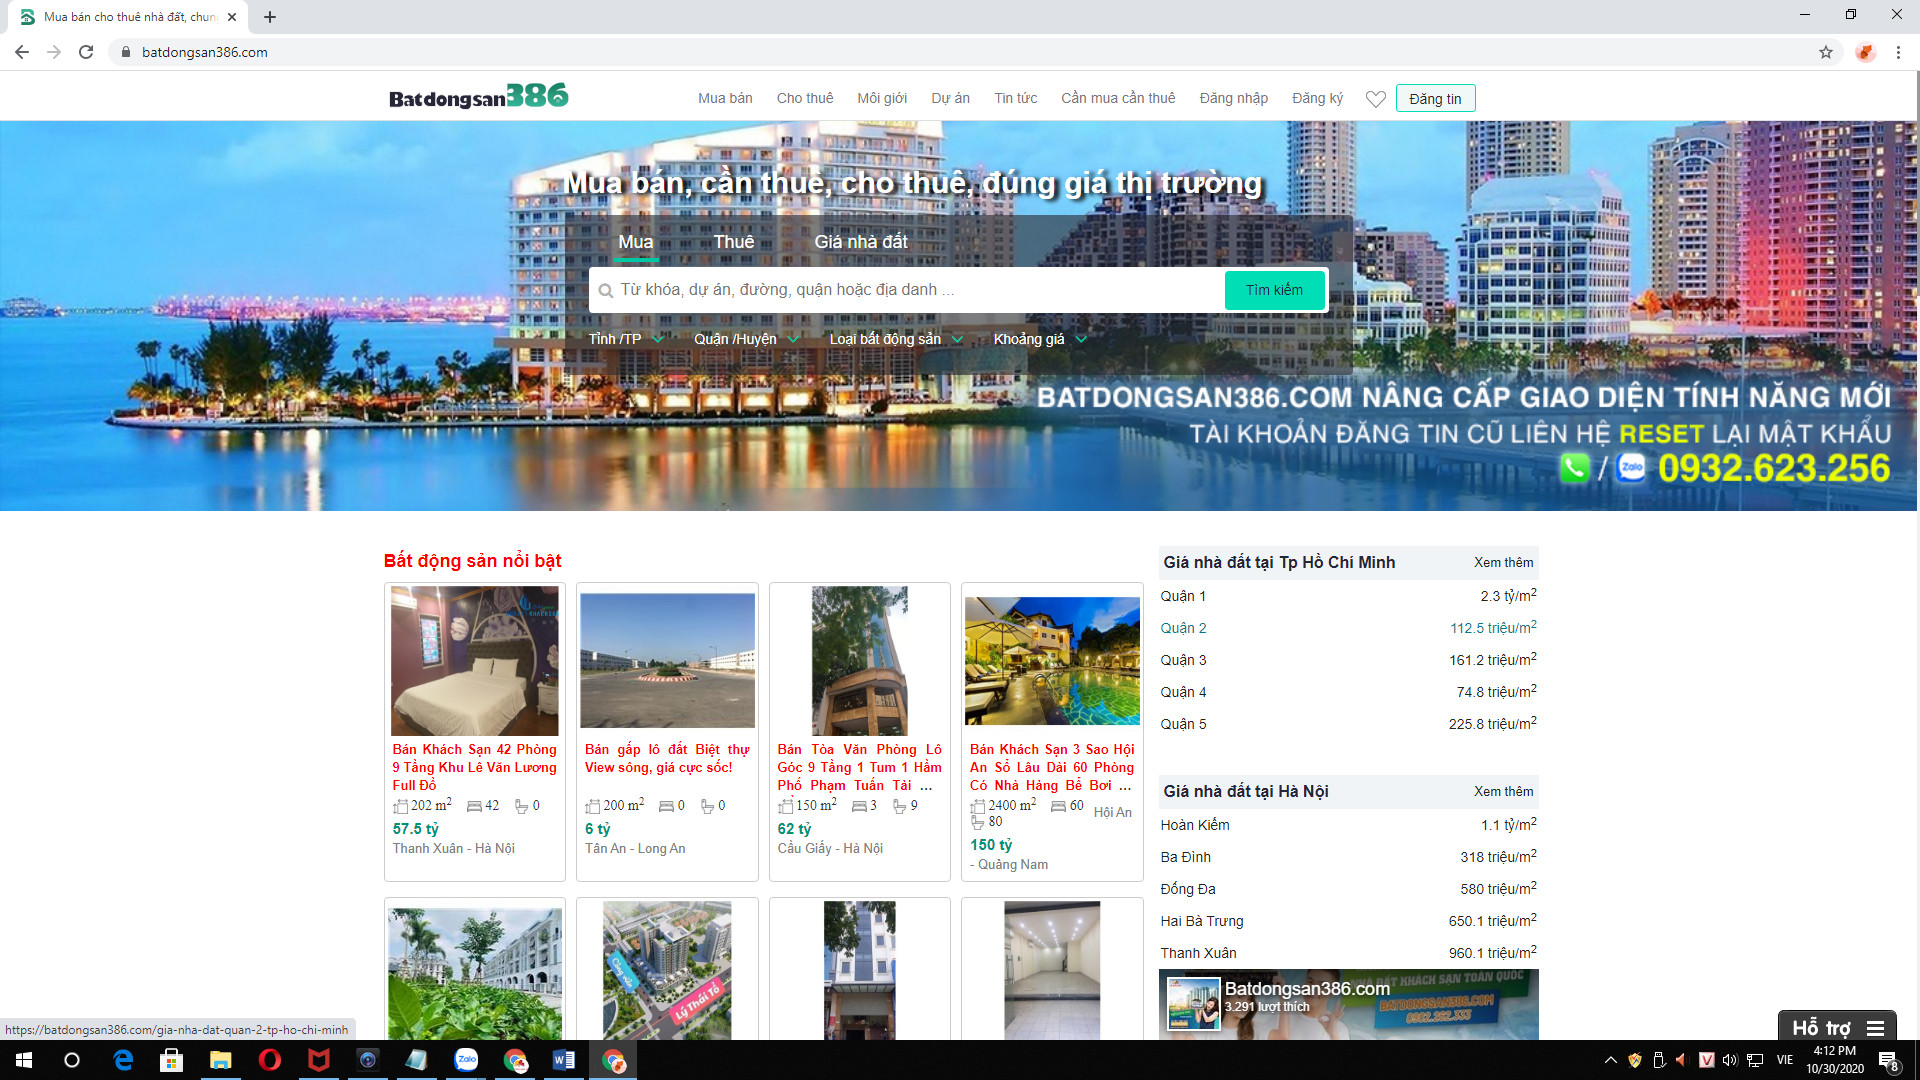
Task: Click the search magnifier icon in search box
Action: 605,291
